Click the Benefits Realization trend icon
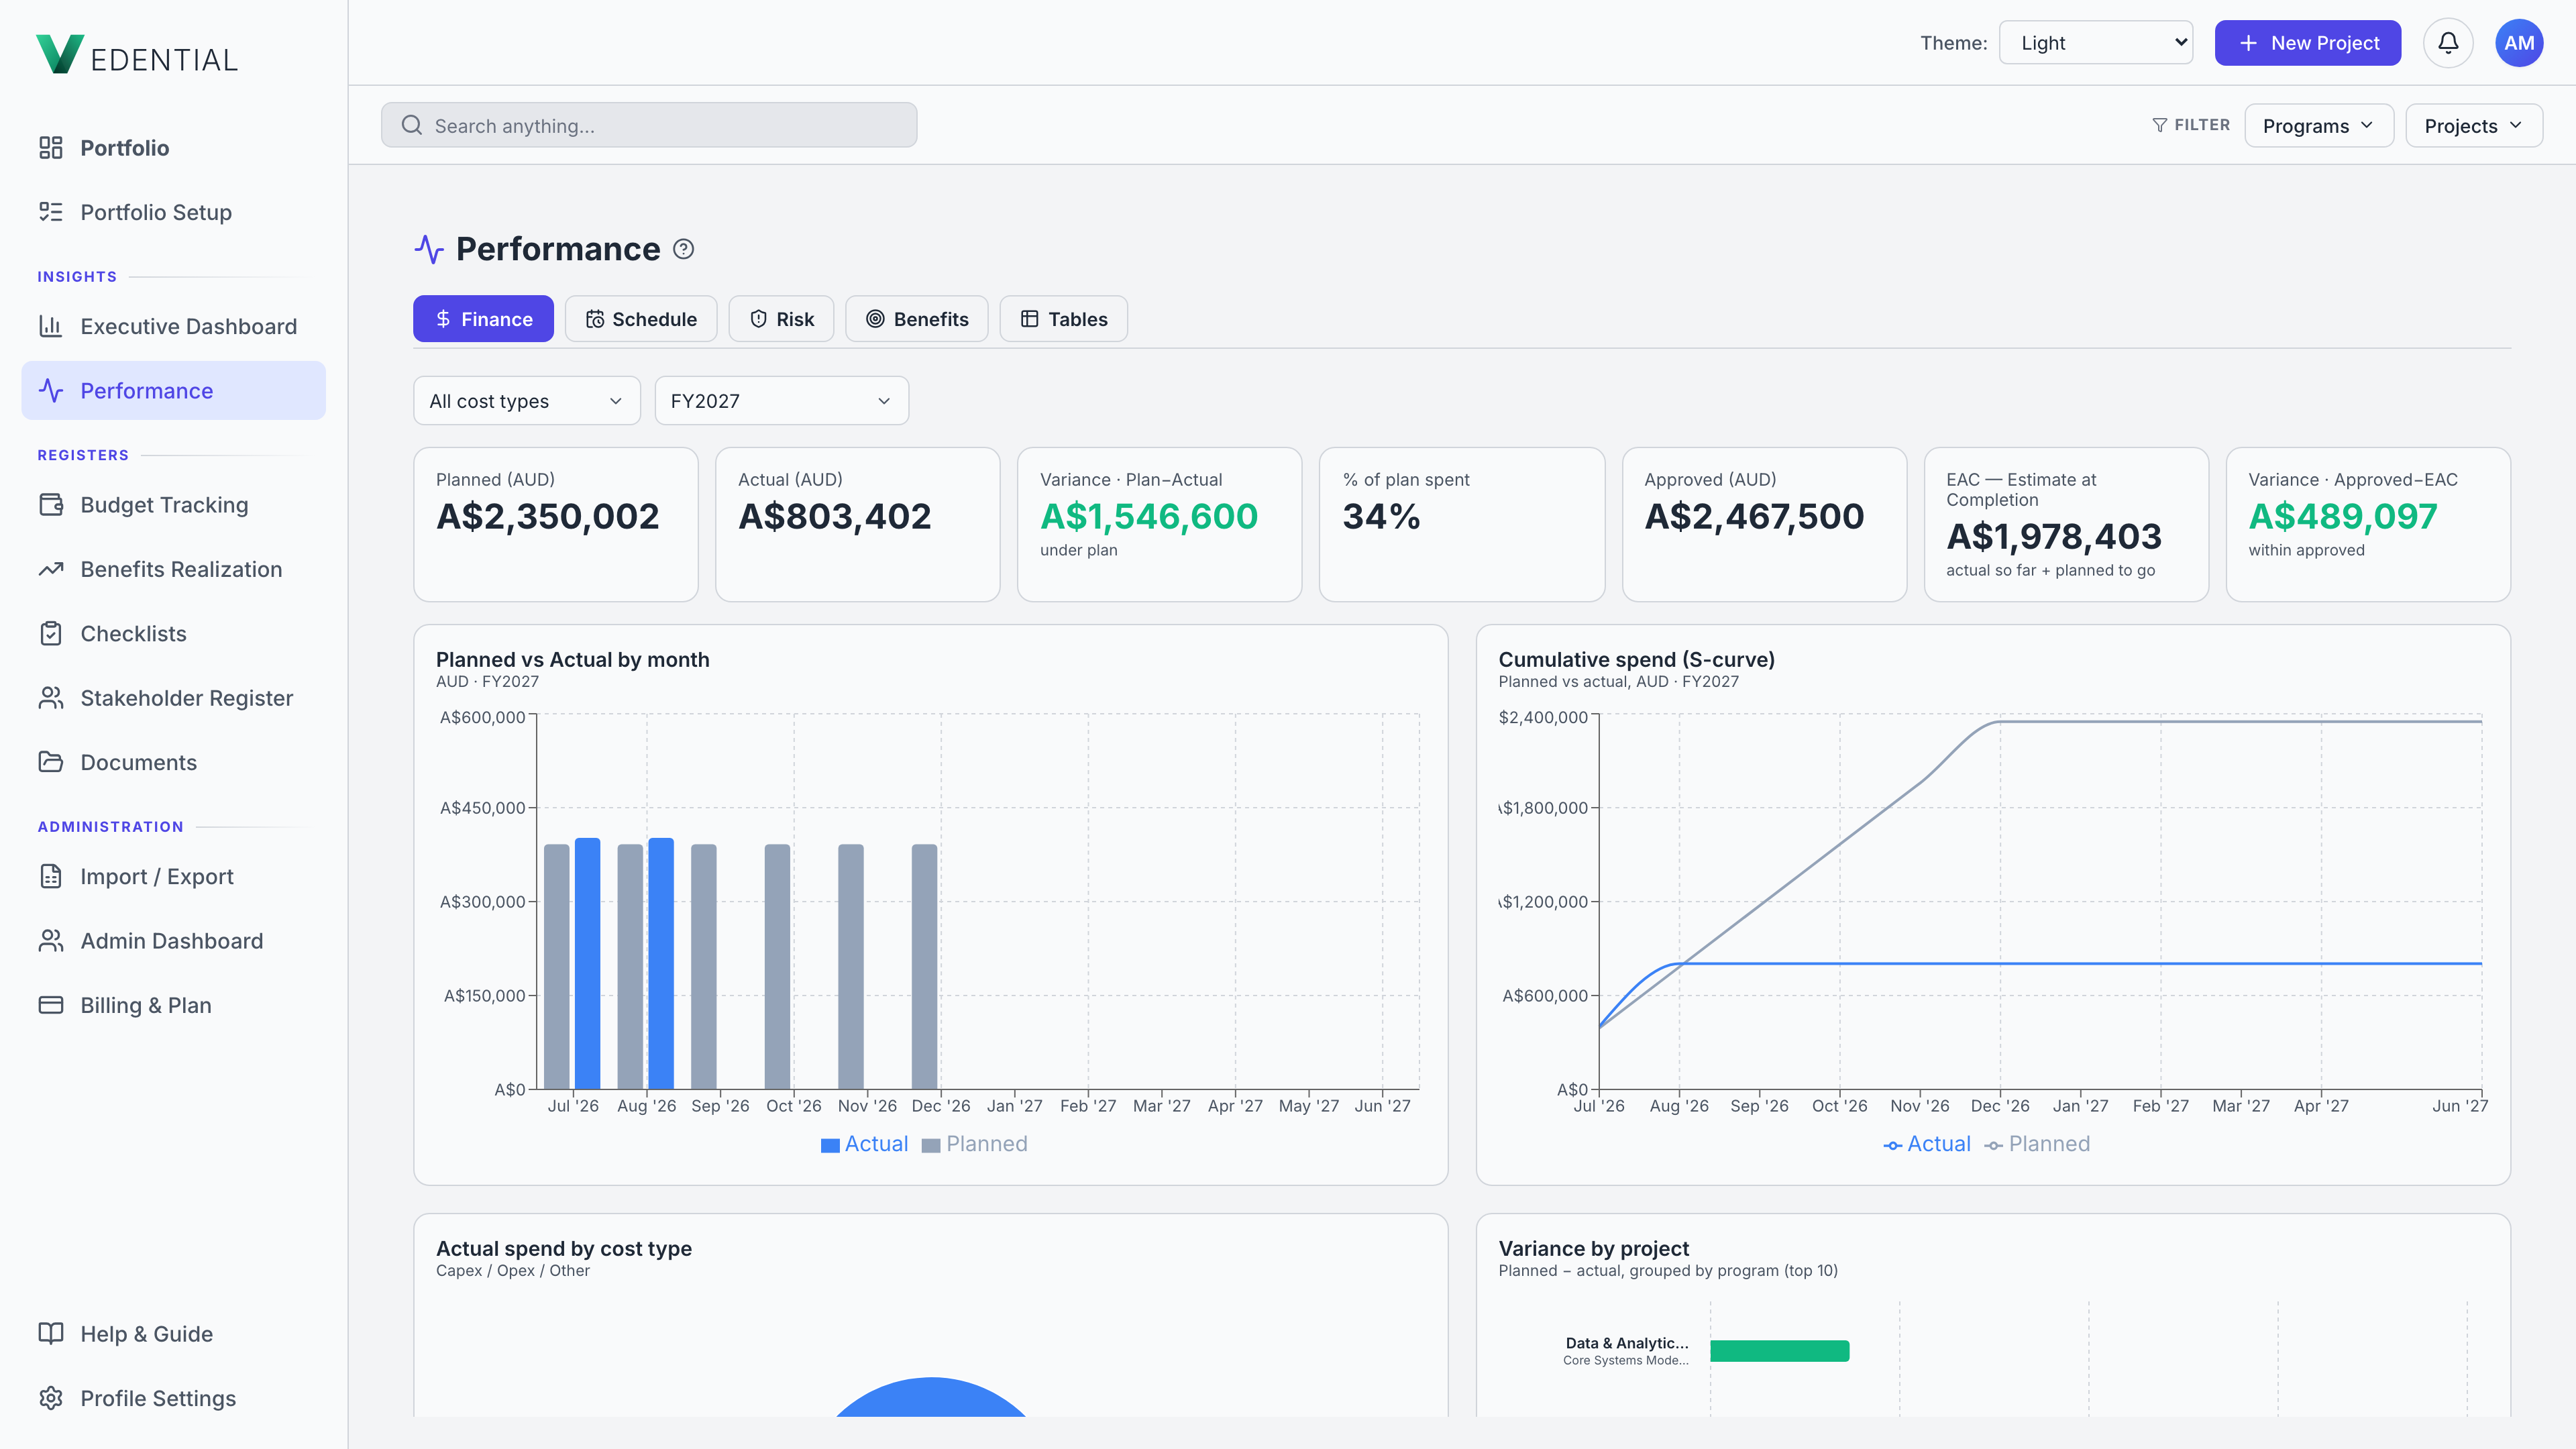 tap(51, 569)
